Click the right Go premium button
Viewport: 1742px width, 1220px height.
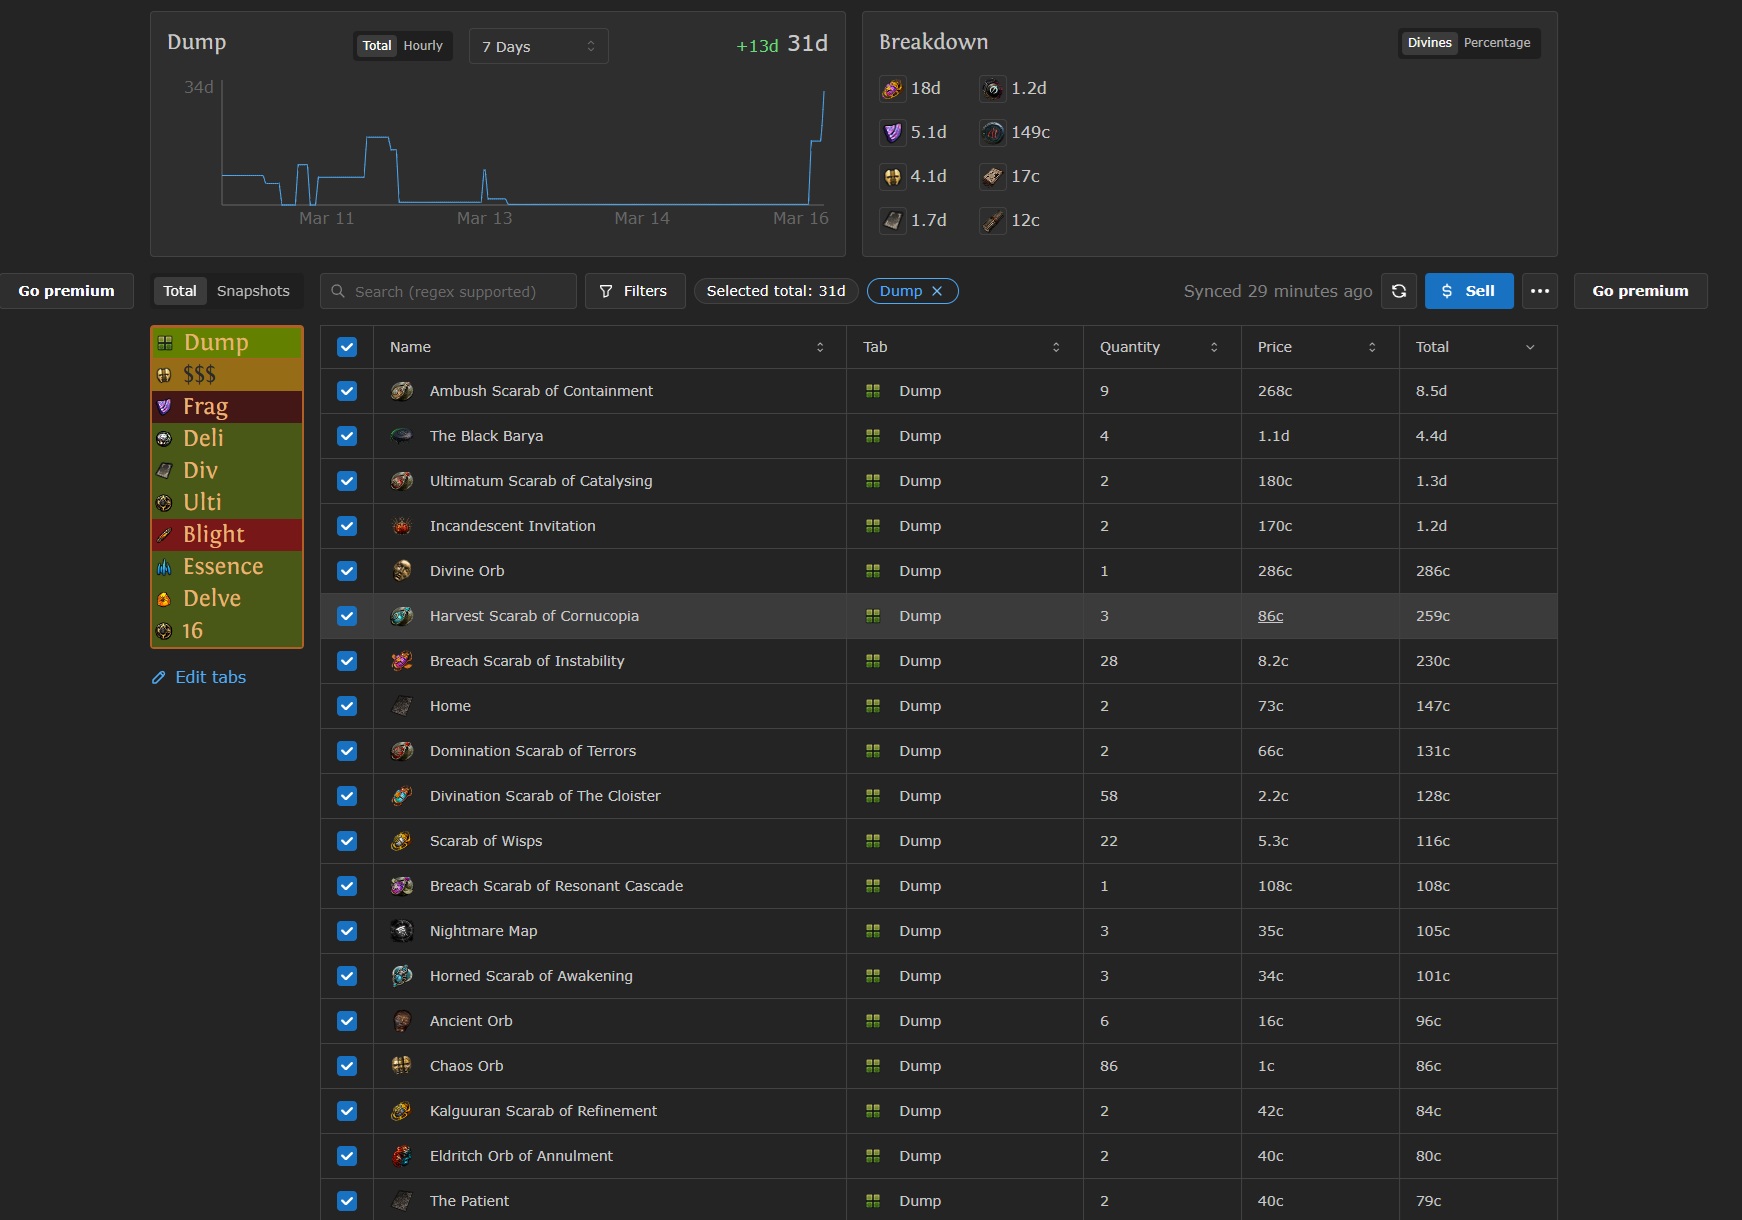point(1640,291)
